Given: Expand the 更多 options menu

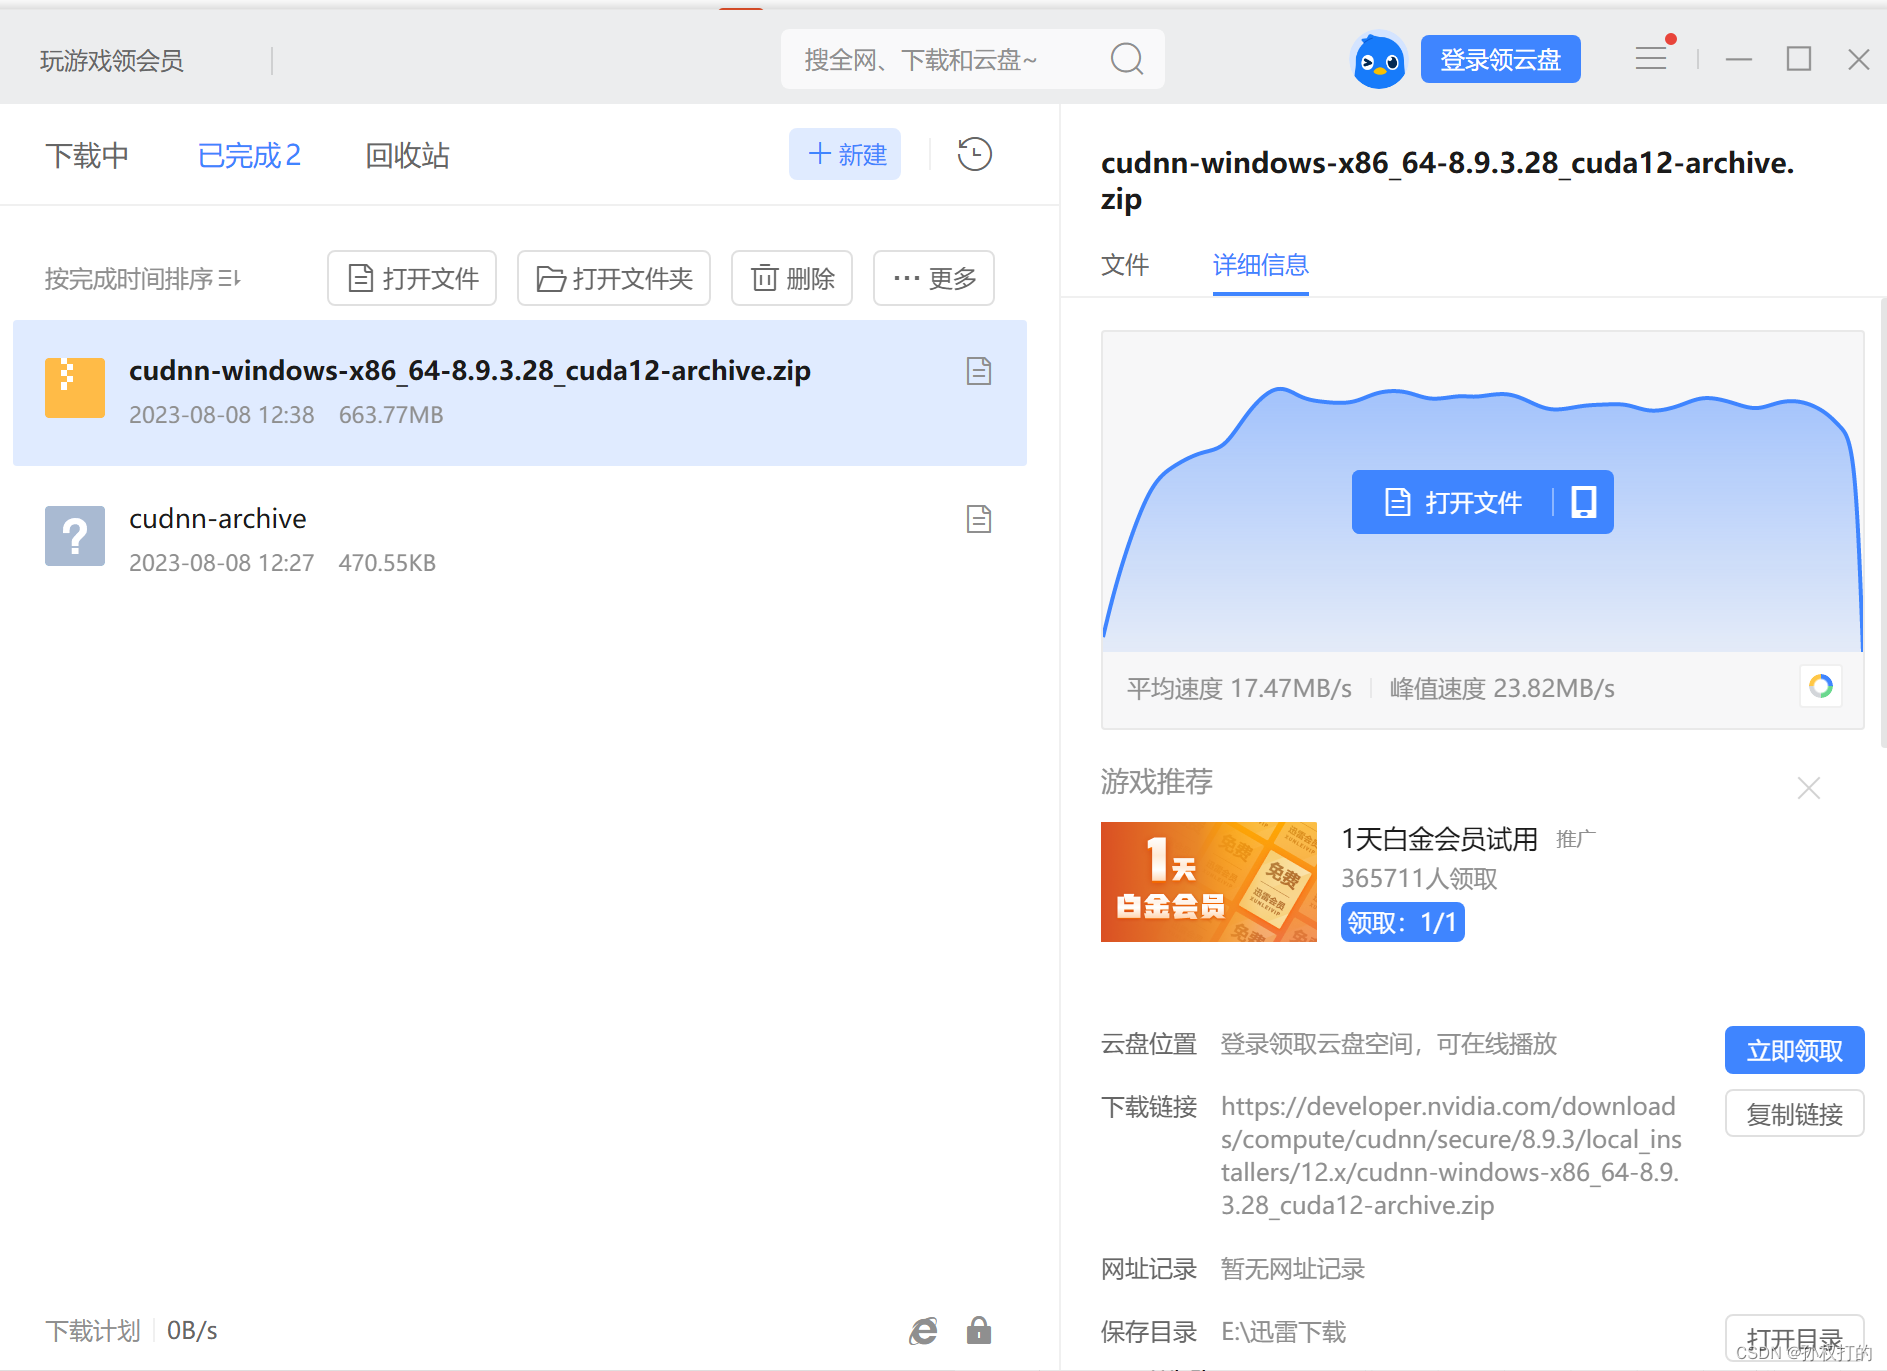Looking at the screenshot, I should (934, 278).
